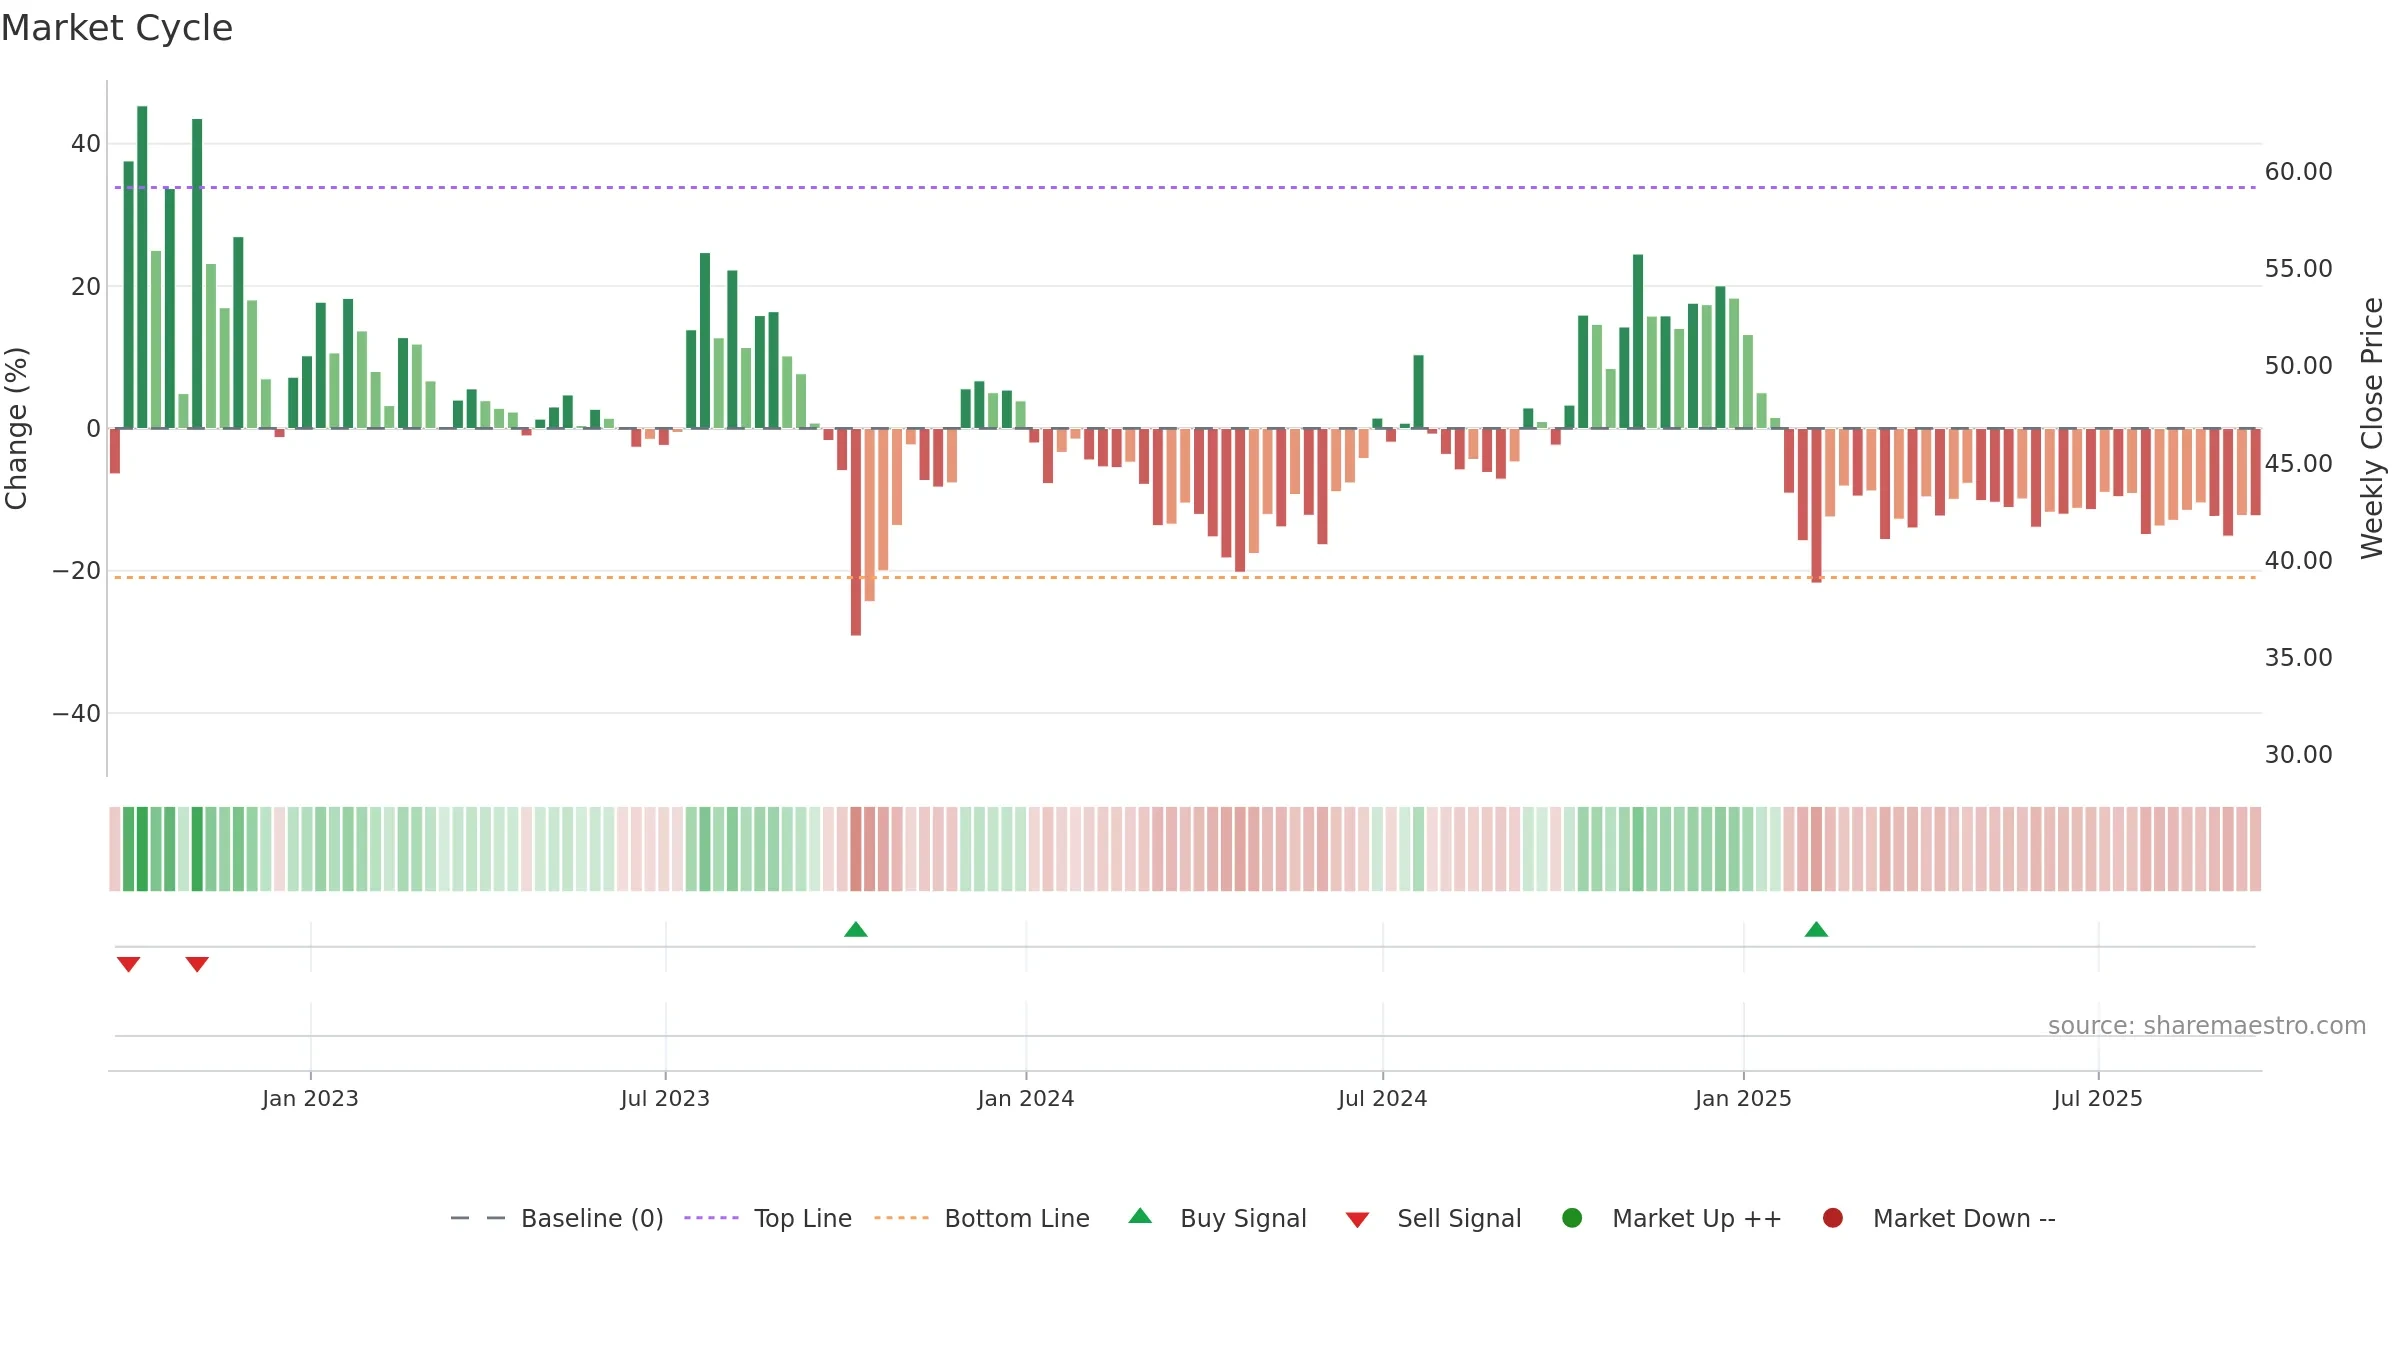The width and height of the screenshot is (2400, 1350).
Task: Click the Jul 2024 axis label
Action: click(x=1383, y=1099)
